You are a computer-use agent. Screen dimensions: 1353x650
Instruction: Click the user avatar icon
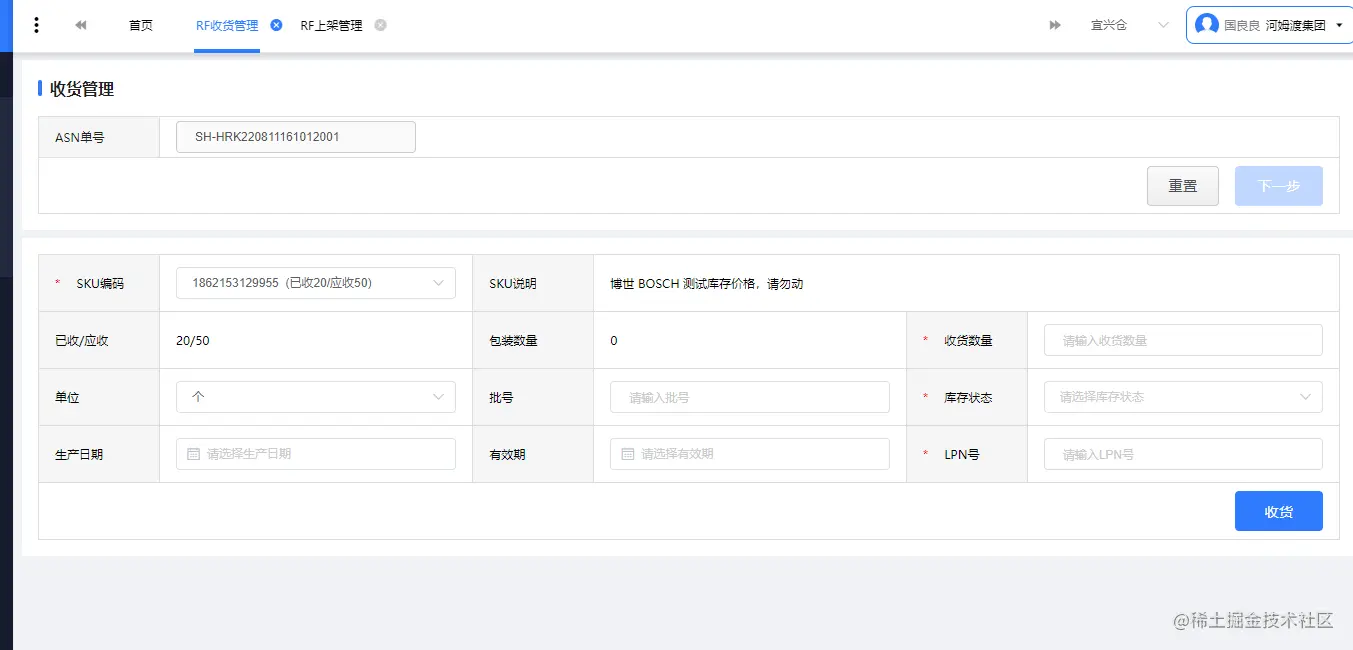pyautogui.click(x=1207, y=25)
